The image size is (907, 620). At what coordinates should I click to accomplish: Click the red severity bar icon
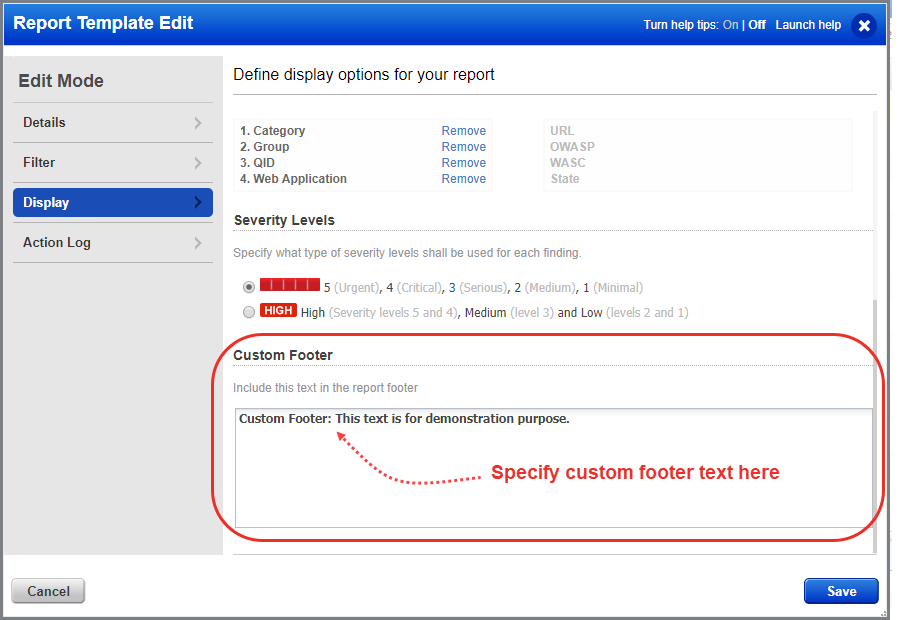click(289, 286)
